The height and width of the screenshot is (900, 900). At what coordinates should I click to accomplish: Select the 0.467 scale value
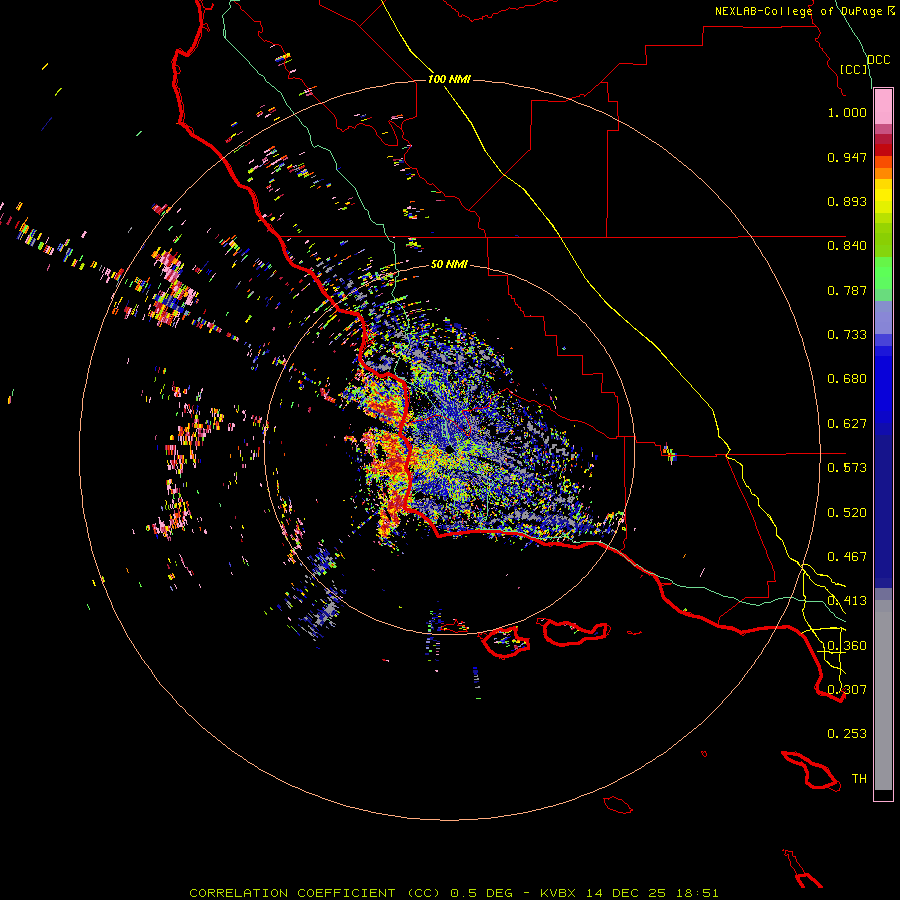(847, 557)
